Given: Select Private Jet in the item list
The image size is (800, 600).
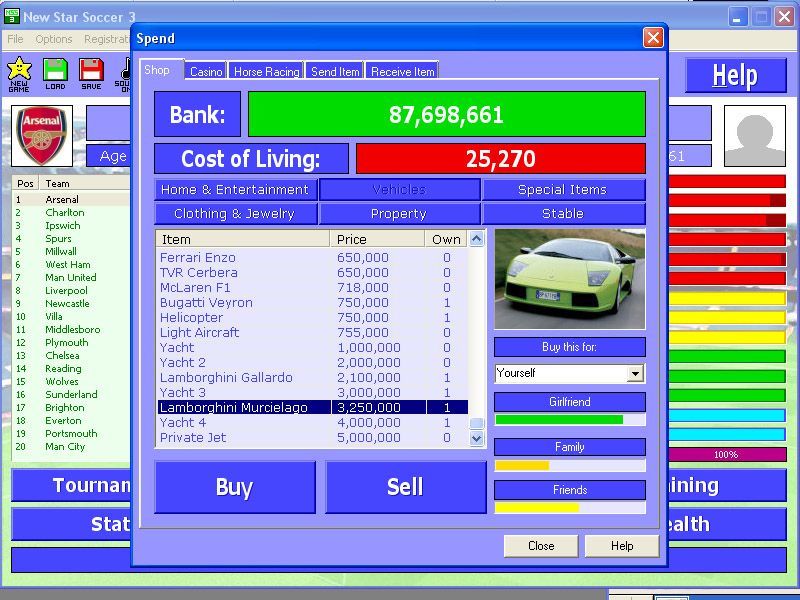Looking at the screenshot, I should pyautogui.click(x=193, y=438).
